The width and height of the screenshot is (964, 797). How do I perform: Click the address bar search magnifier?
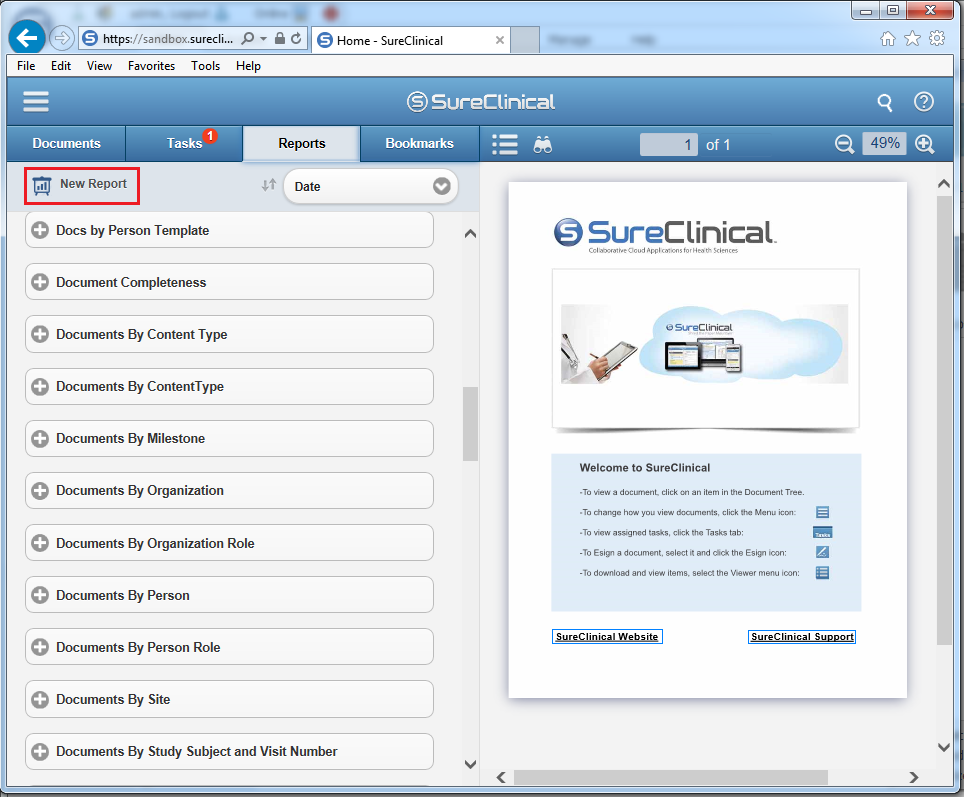point(247,38)
